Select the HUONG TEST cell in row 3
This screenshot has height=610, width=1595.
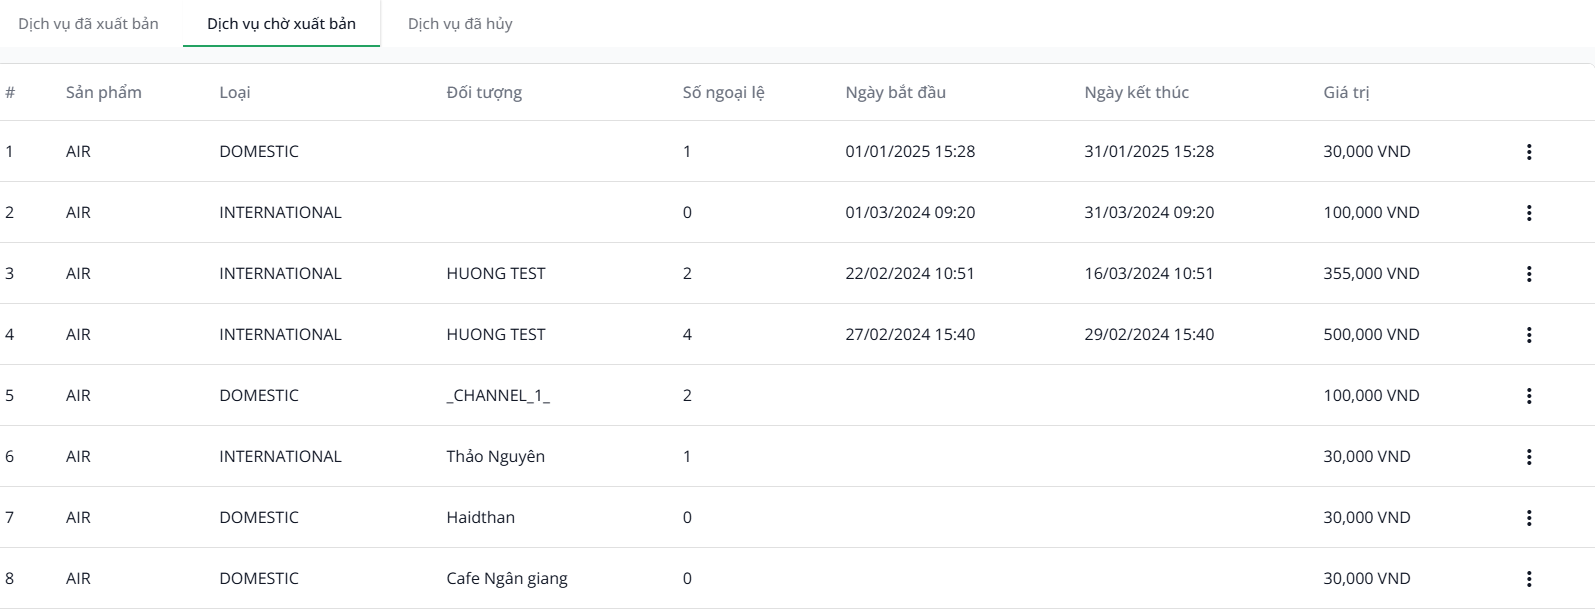(496, 274)
